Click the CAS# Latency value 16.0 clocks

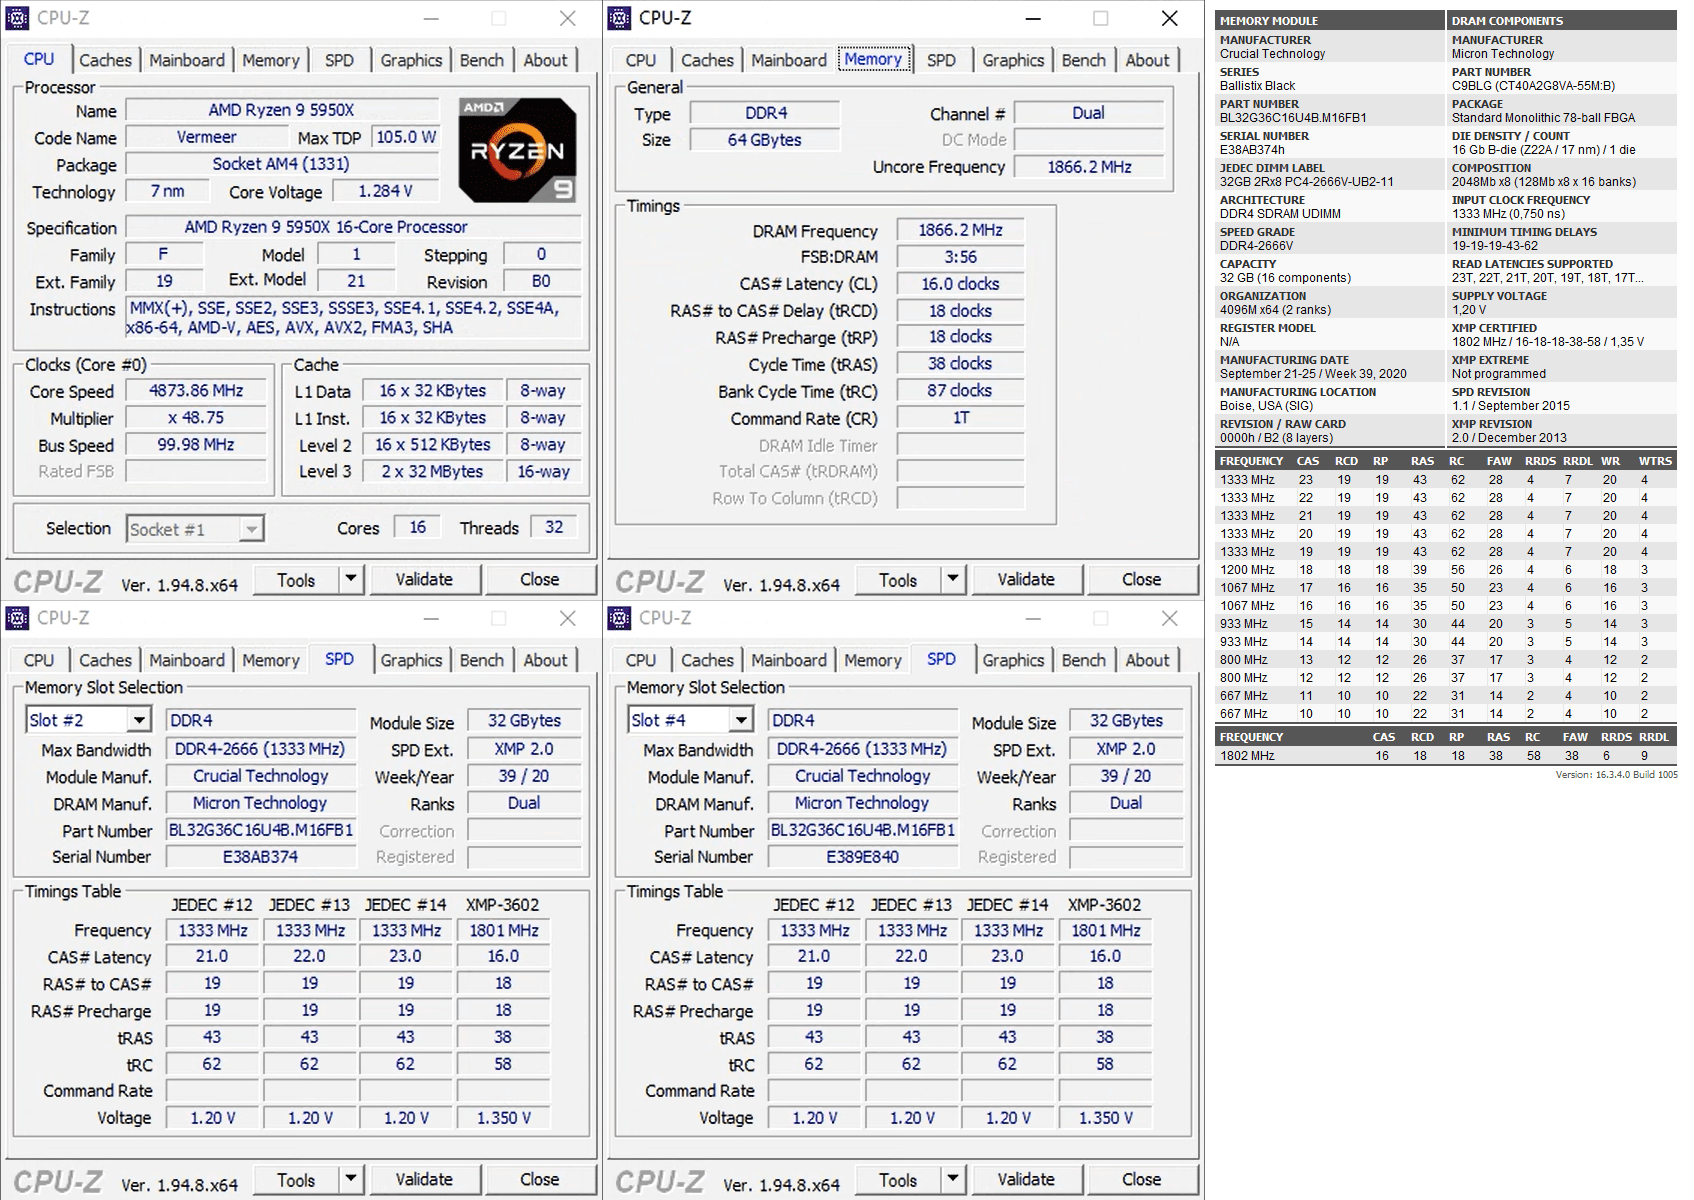961,284
